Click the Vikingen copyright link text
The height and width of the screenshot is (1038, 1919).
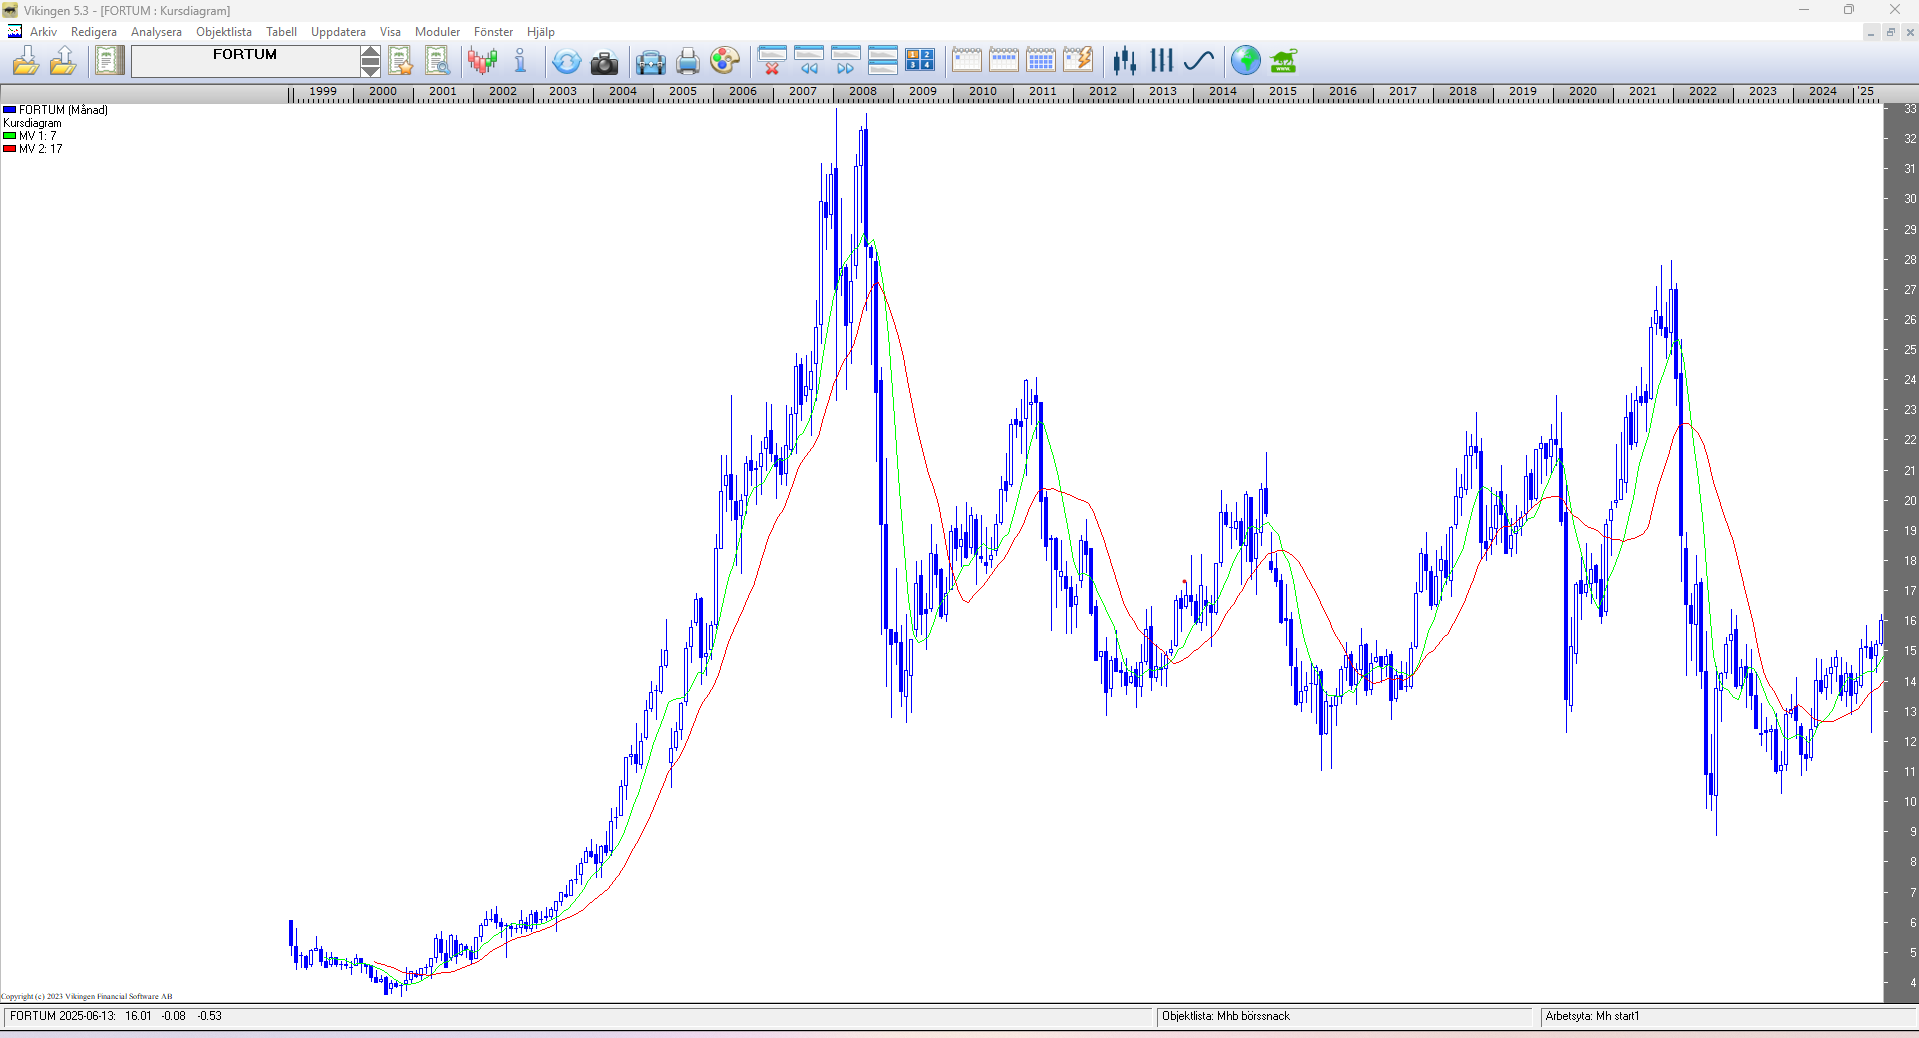[x=87, y=996]
